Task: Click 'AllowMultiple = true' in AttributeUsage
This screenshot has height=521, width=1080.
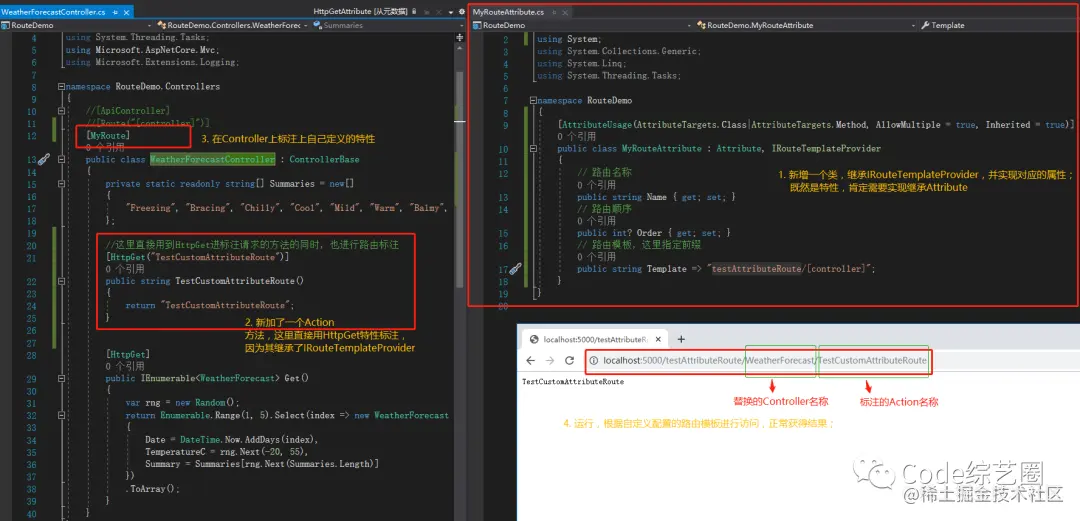Action: (925, 125)
